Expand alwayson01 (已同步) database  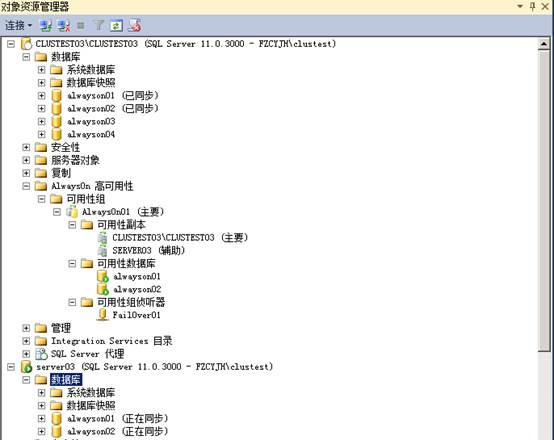(x=41, y=95)
